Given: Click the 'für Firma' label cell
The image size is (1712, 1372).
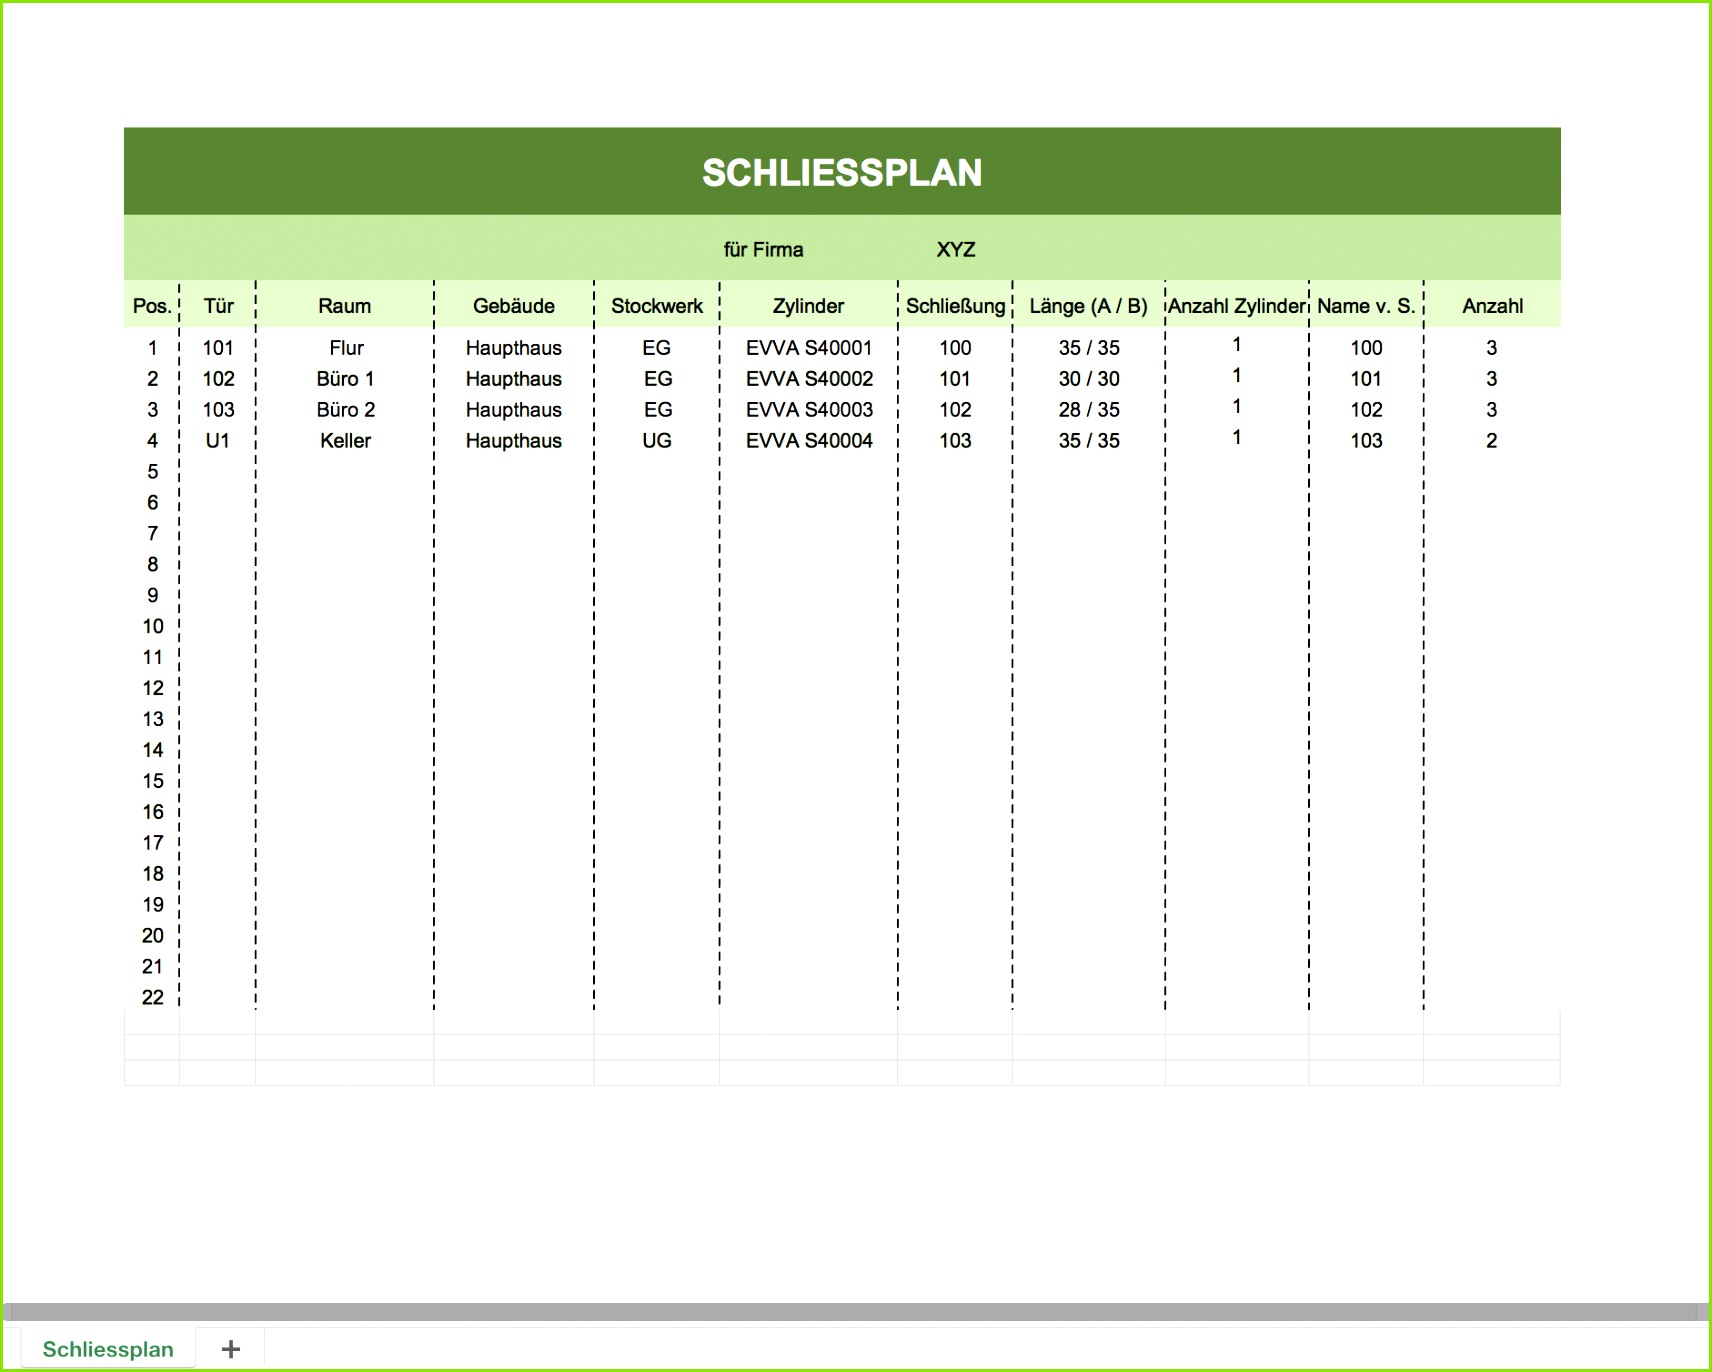Looking at the screenshot, I should coord(764,250).
